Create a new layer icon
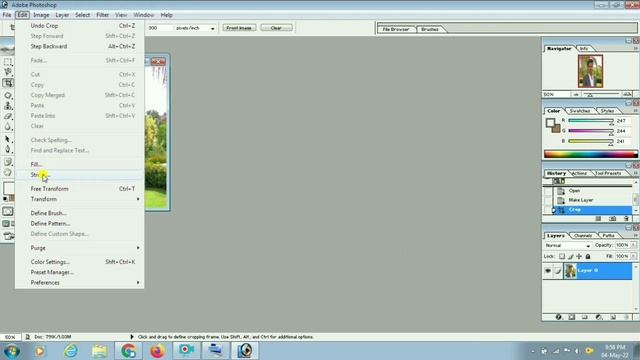Image resolution: width=640 pixels, height=360 pixels. point(613,317)
